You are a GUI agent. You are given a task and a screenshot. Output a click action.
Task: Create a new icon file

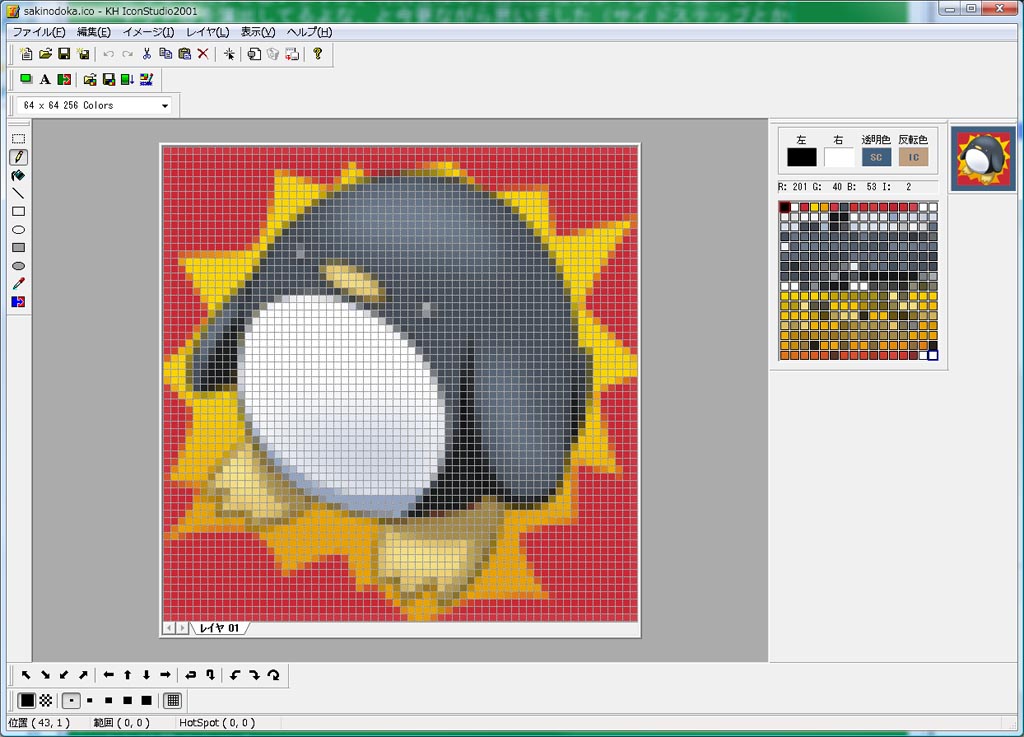click(26, 54)
